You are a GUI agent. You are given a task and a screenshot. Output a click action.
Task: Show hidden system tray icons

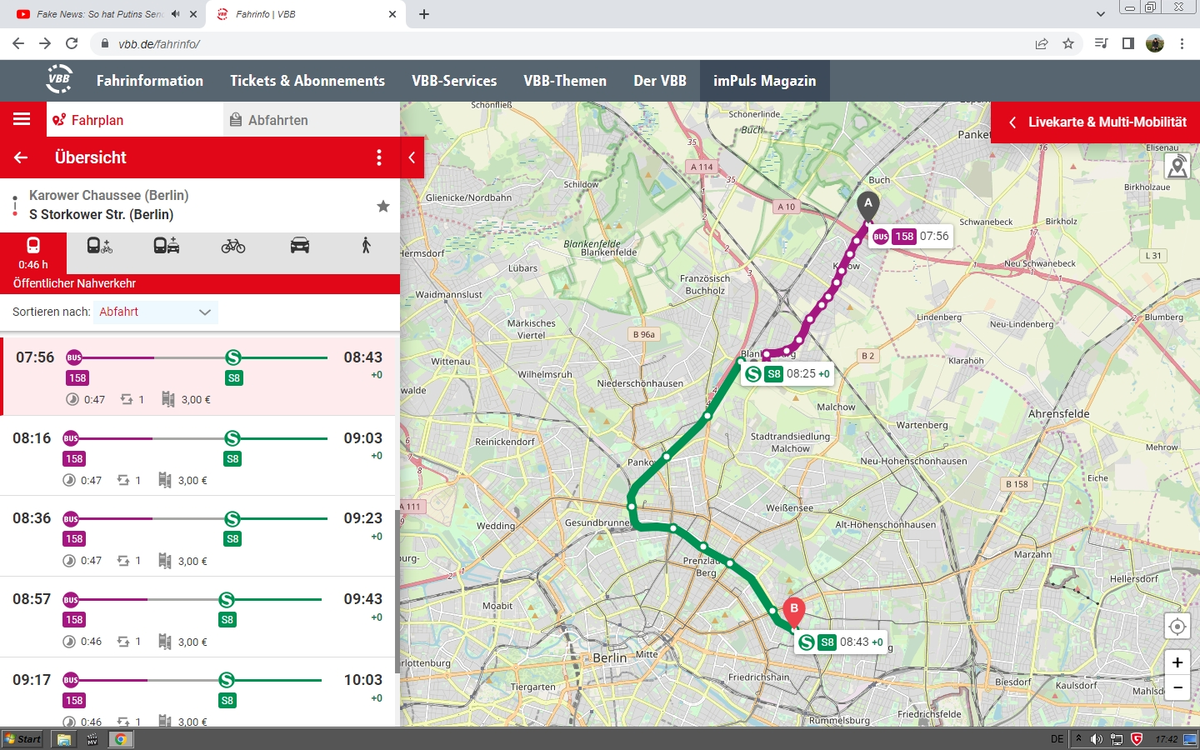[1078, 739]
